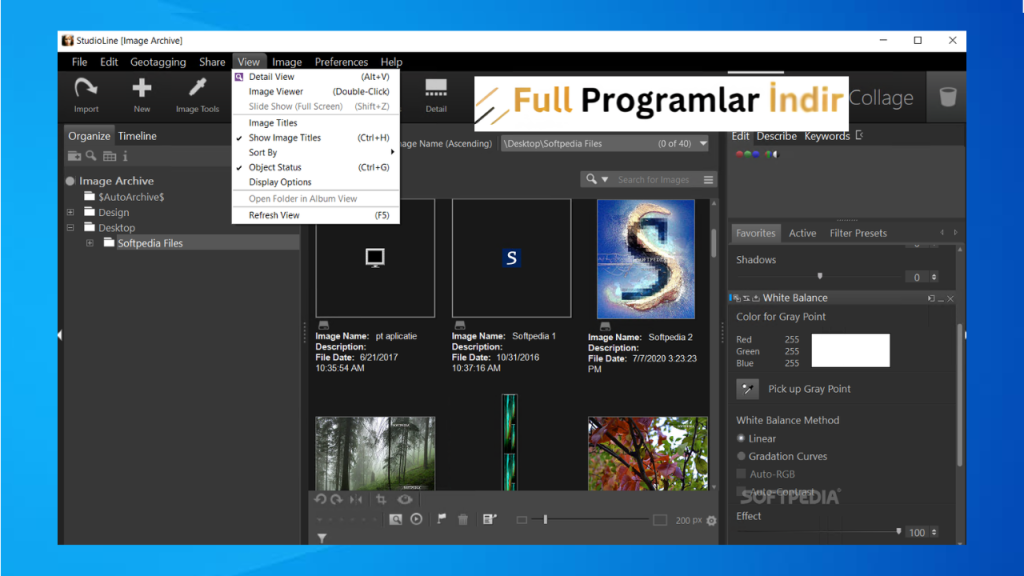Start slideshow with the circular play icon

click(417, 519)
